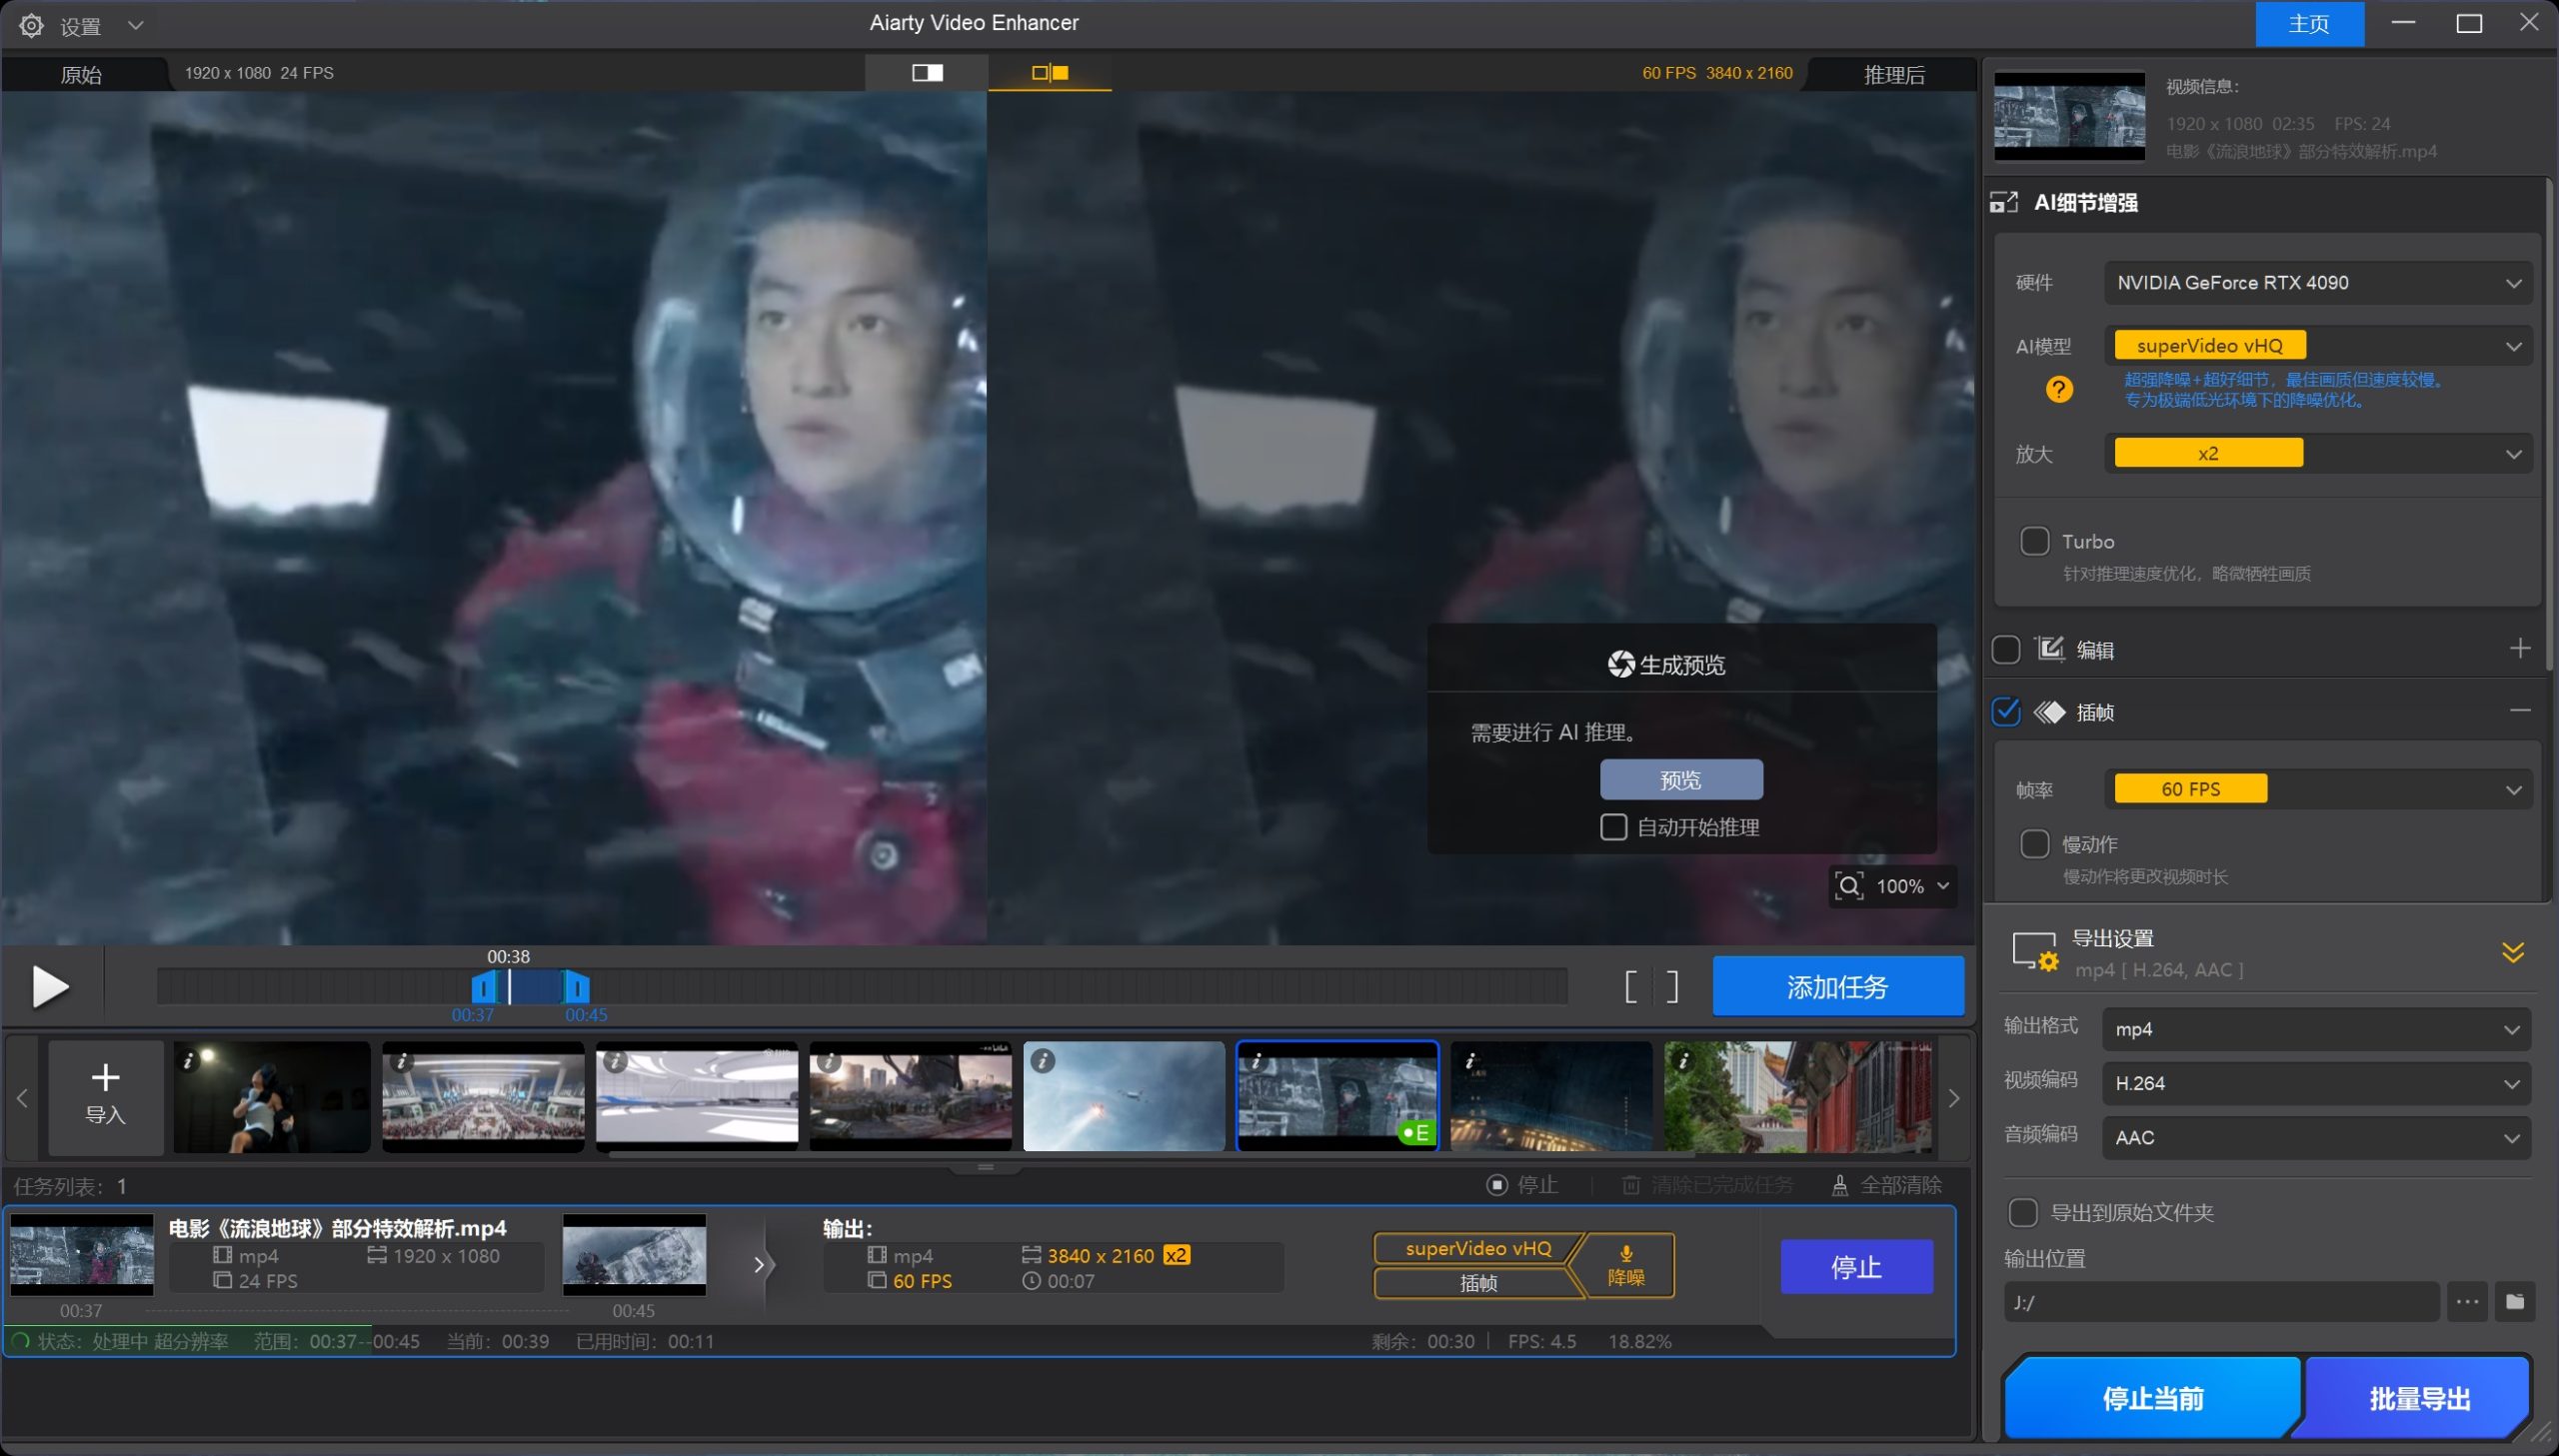Viewport: 2559px width, 1456px height.
Task: Click the AI细节增强 section icon
Action: point(2004,202)
